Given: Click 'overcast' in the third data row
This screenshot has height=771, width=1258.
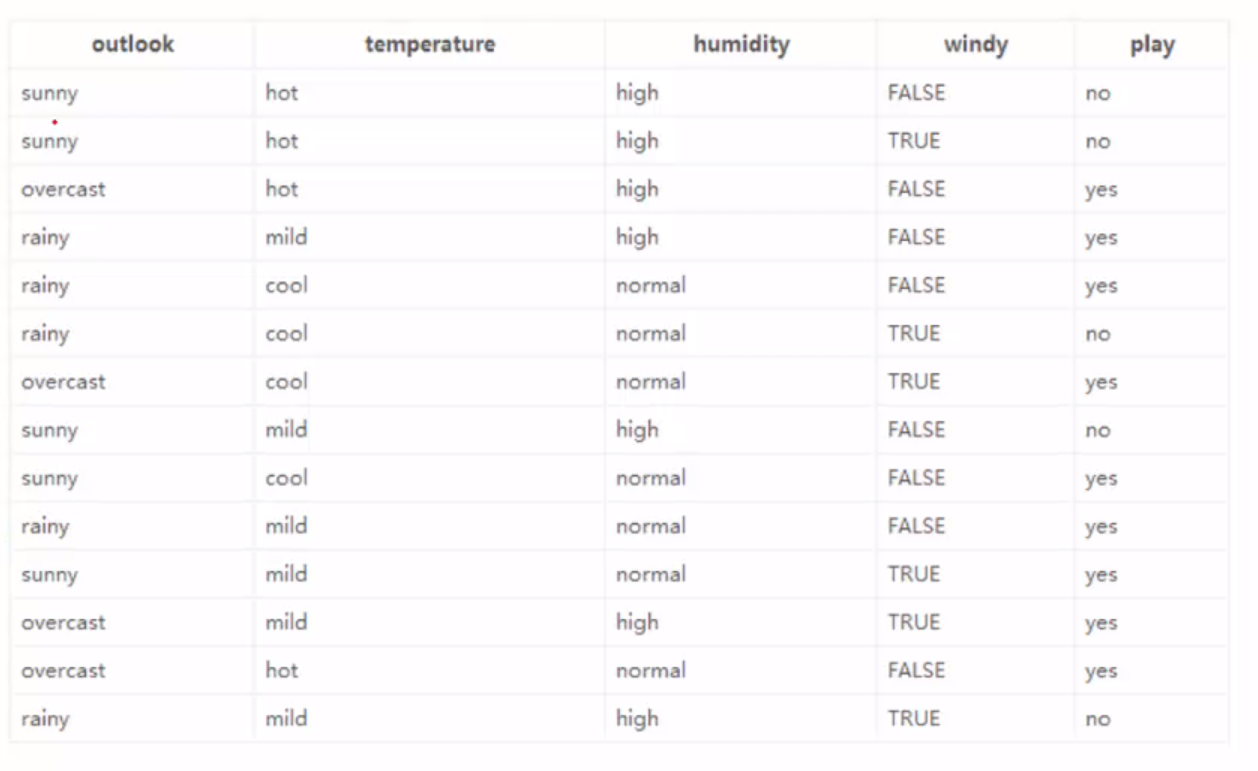Looking at the screenshot, I should tap(63, 189).
